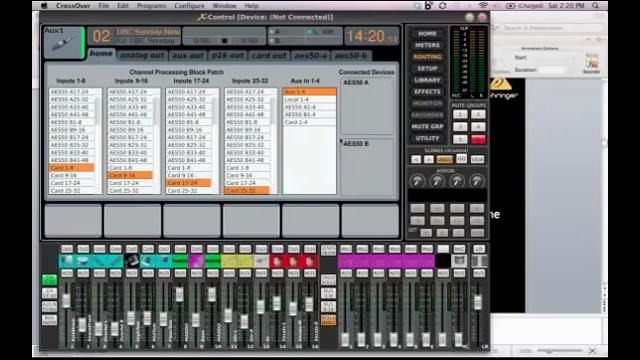Go to the previous scene with the back arrow

(x=416, y=159)
